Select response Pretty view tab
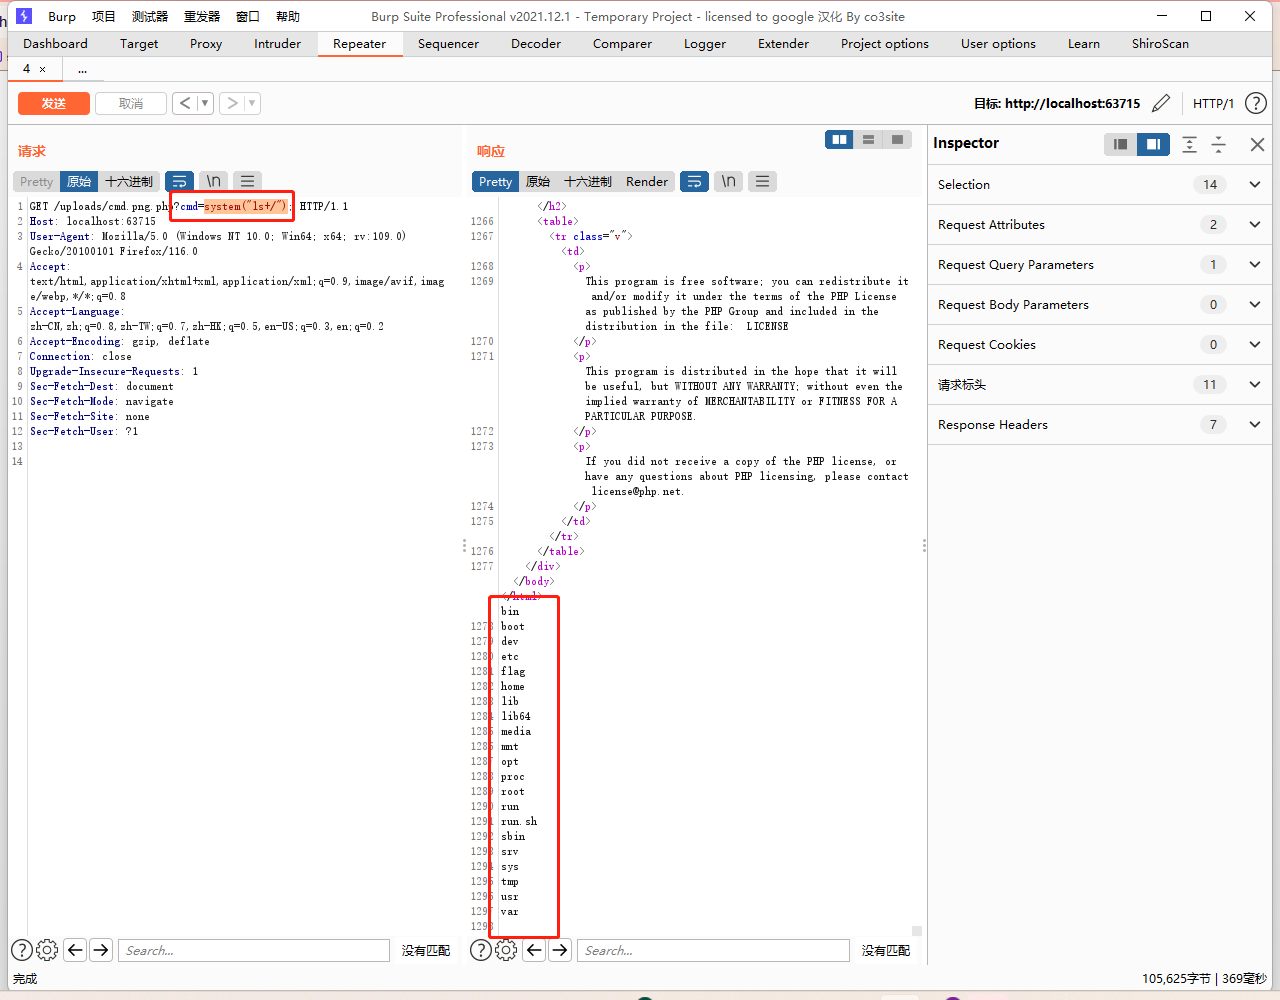Viewport: 1280px width, 1000px height. pyautogui.click(x=495, y=181)
